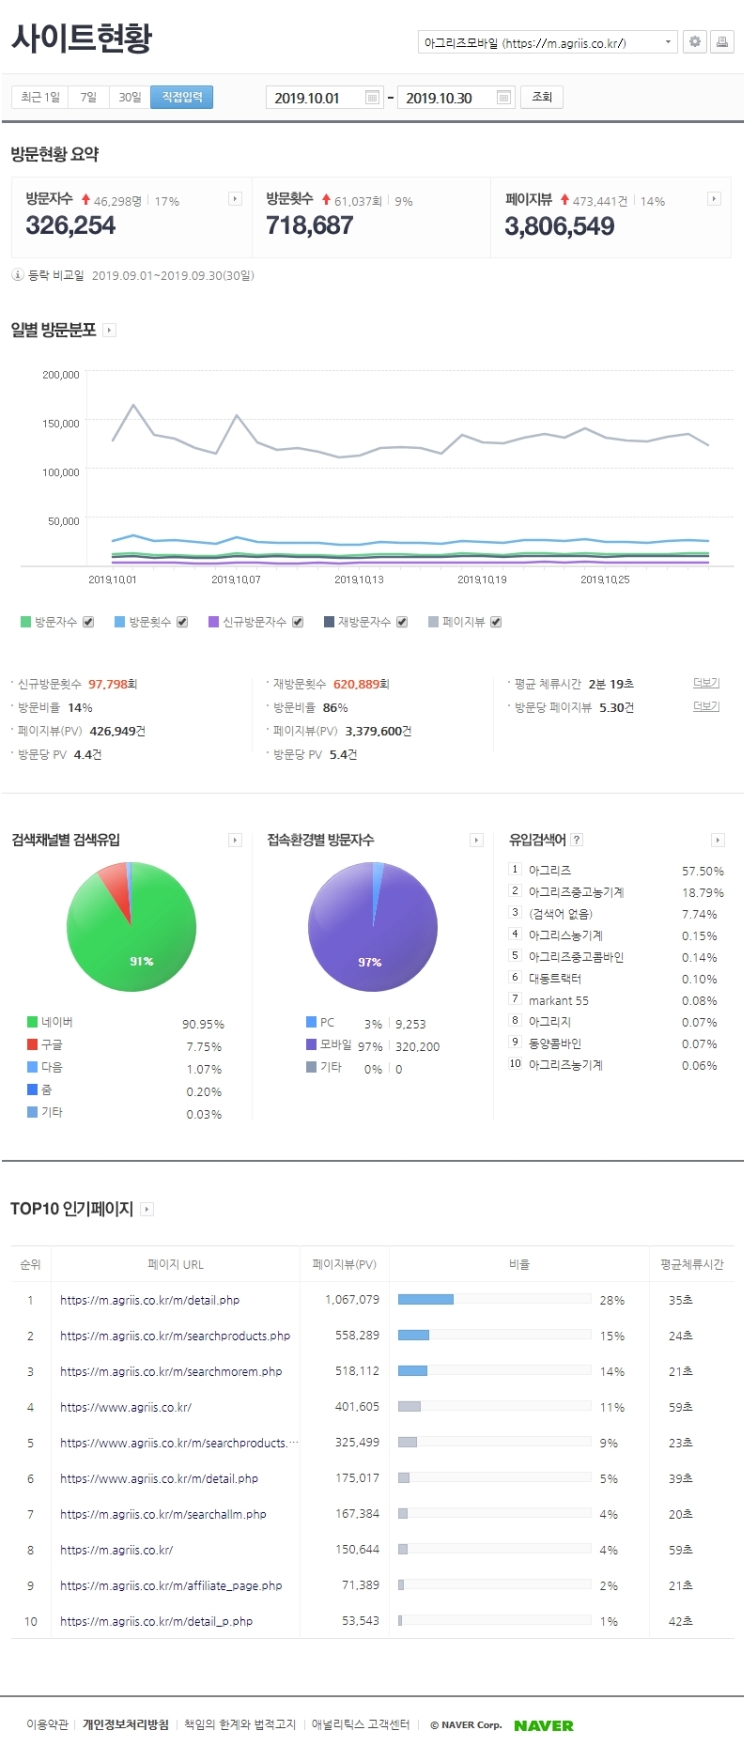This screenshot has height=1746, width=744.
Task: Open arrow icon next to TOP10 인기페이지
Action: point(147,1209)
